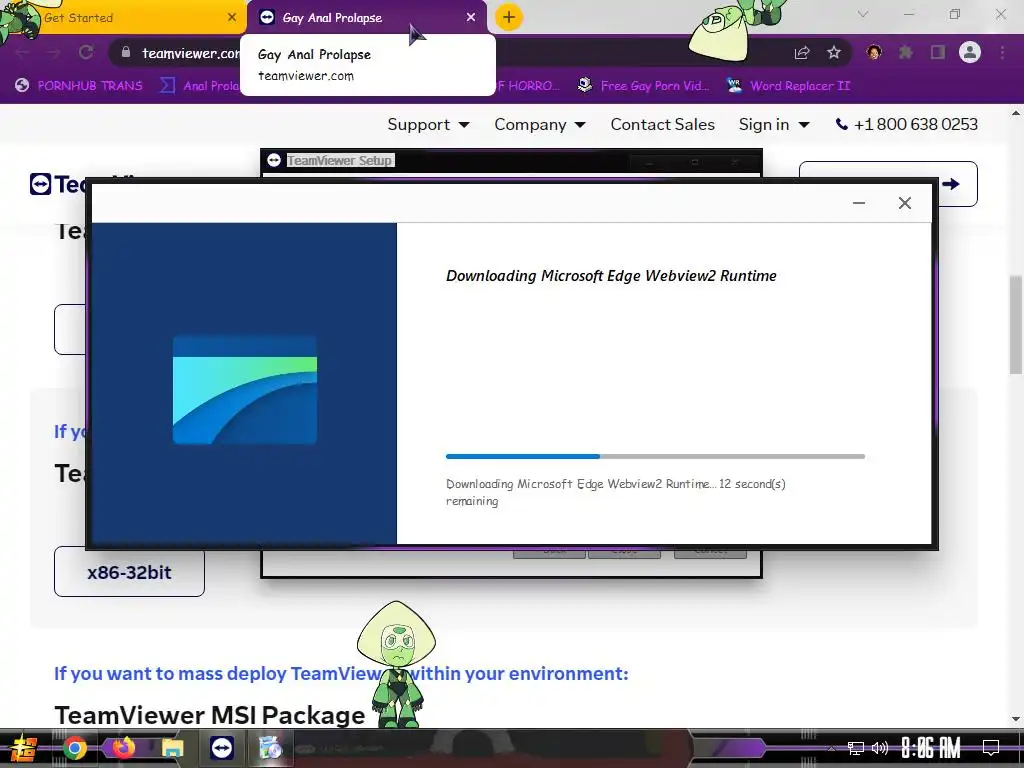
Task: Select the installer icon in the taskbar
Action: pos(270,748)
